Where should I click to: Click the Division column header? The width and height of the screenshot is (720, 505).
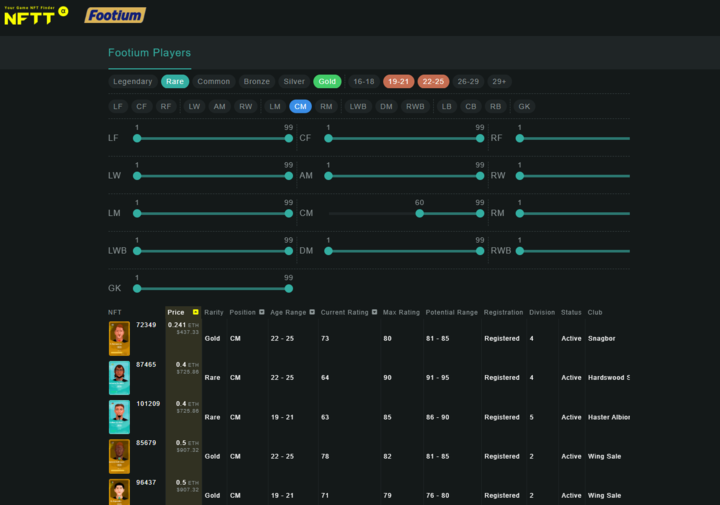click(x=542, y=312)
